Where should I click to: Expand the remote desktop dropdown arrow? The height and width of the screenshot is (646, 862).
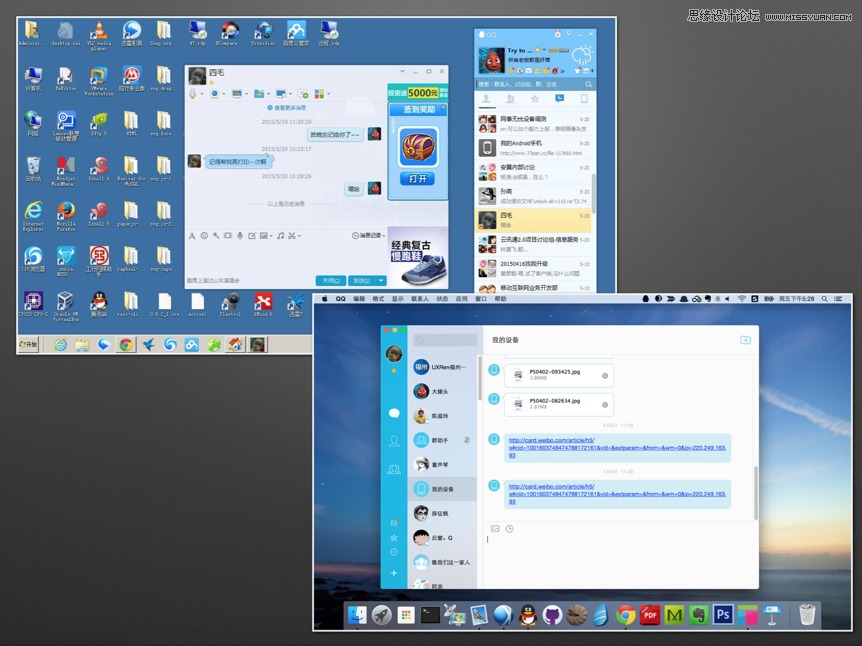pyautogui.click(x=290, y=94)
